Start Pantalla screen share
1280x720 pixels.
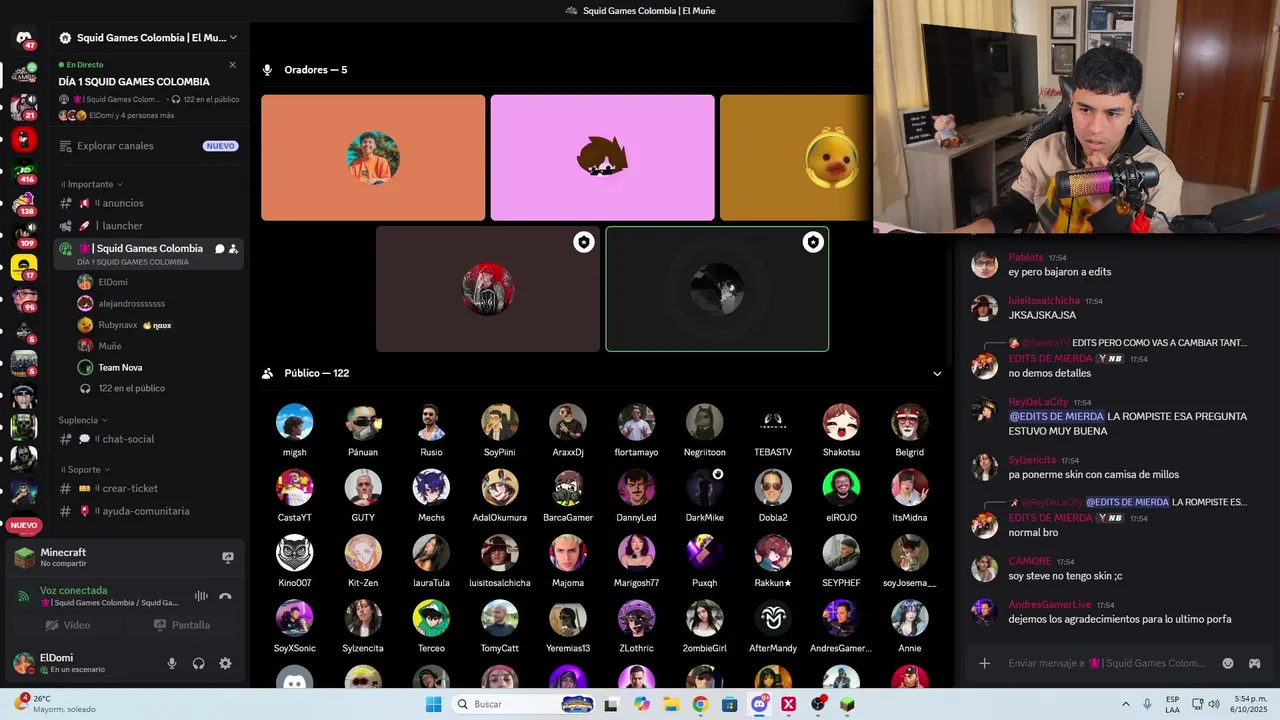click(x=181, y=625)
